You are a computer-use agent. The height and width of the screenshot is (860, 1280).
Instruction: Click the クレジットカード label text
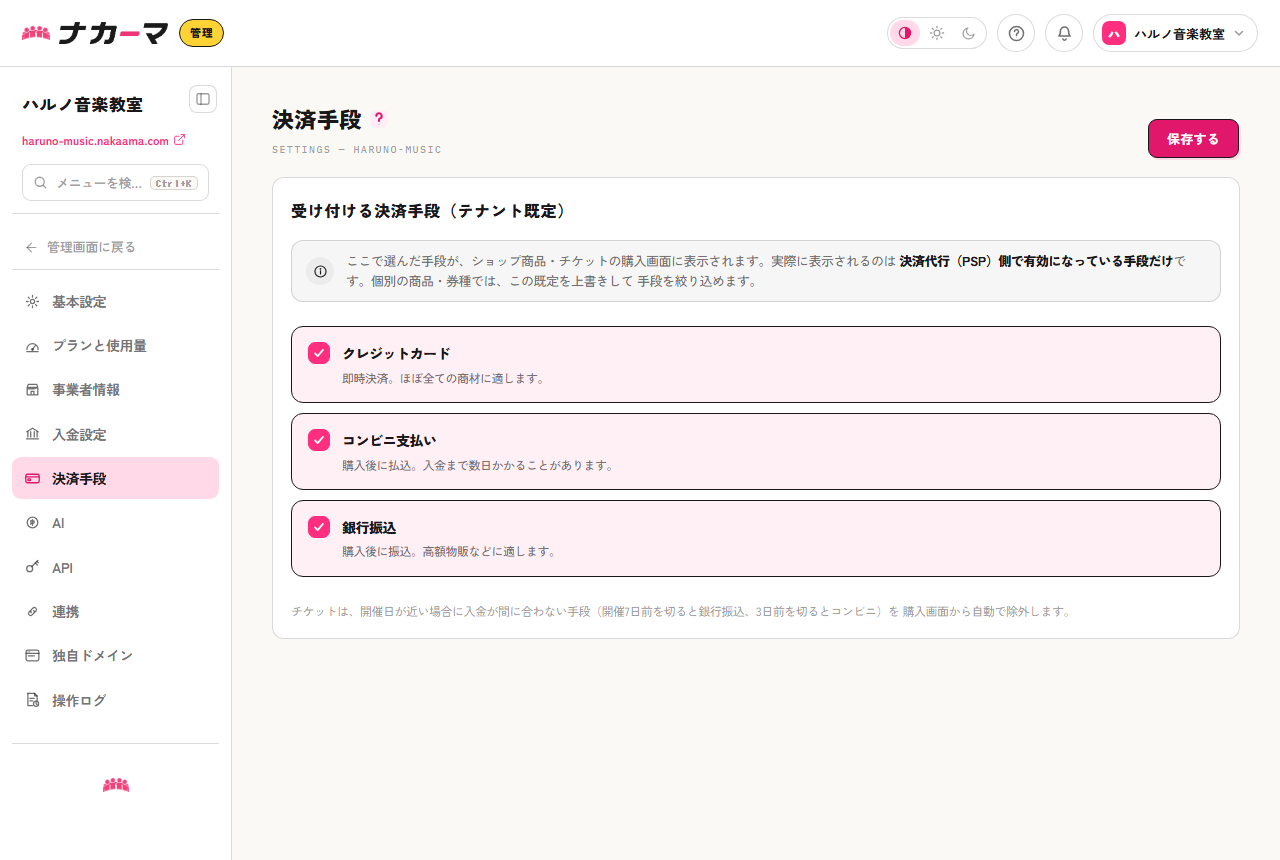pyautogui.click(x=396, y=353)
